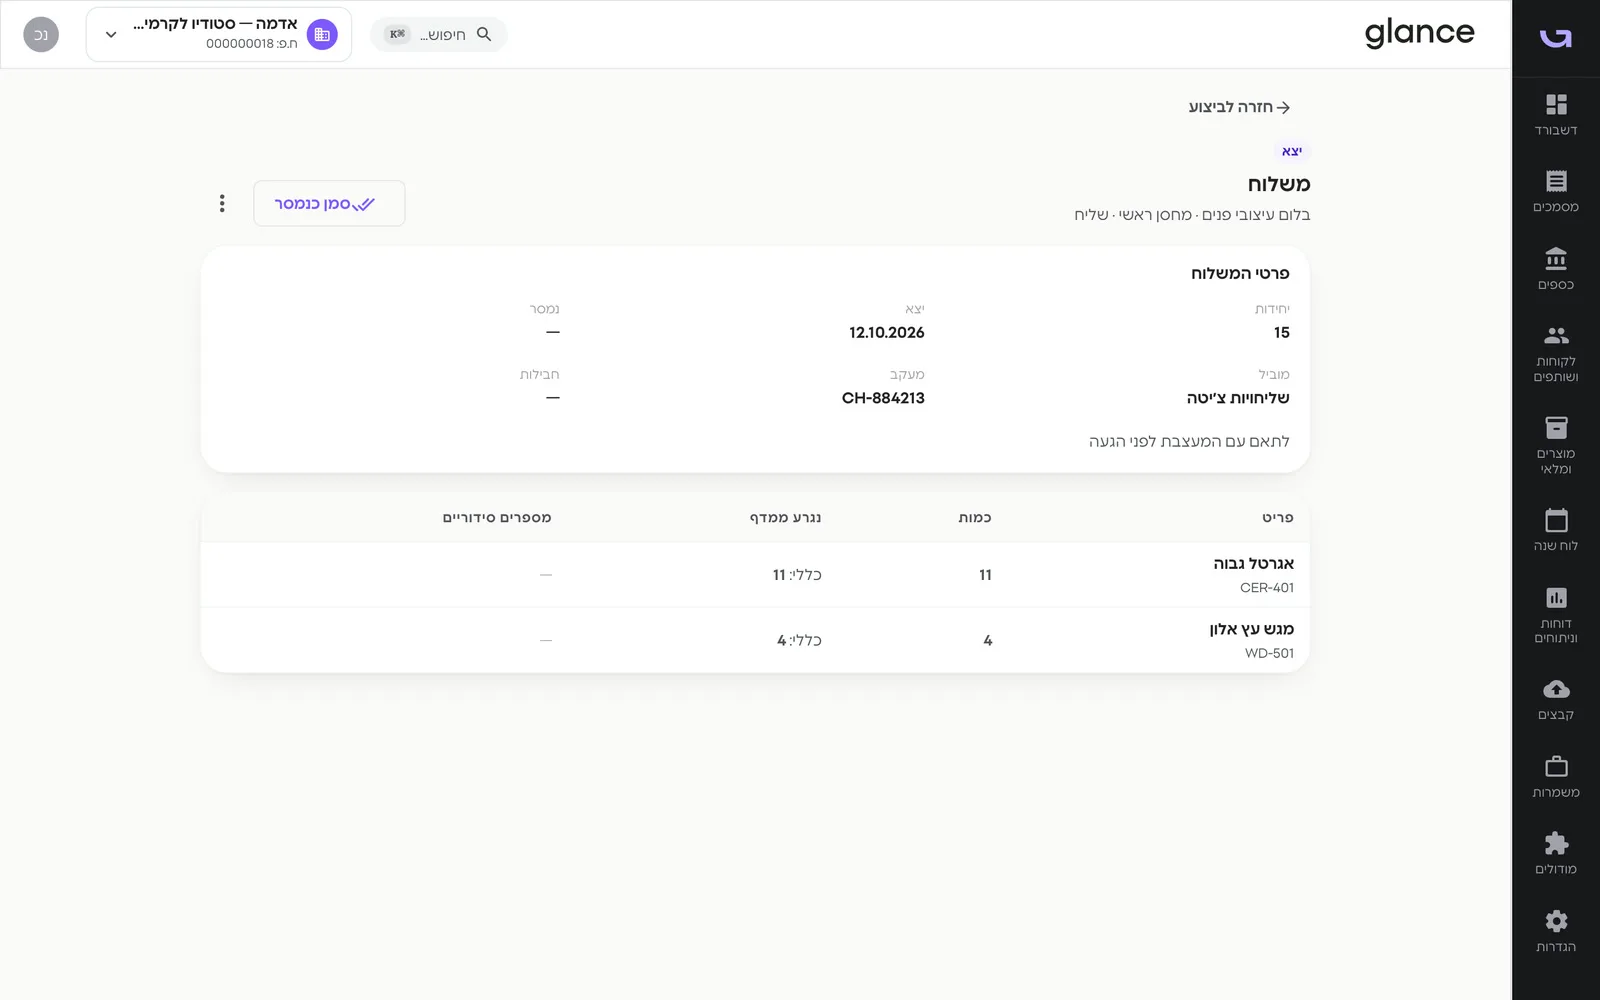Click the פרטי המשלוח card heading

(x=1240, y=273)
